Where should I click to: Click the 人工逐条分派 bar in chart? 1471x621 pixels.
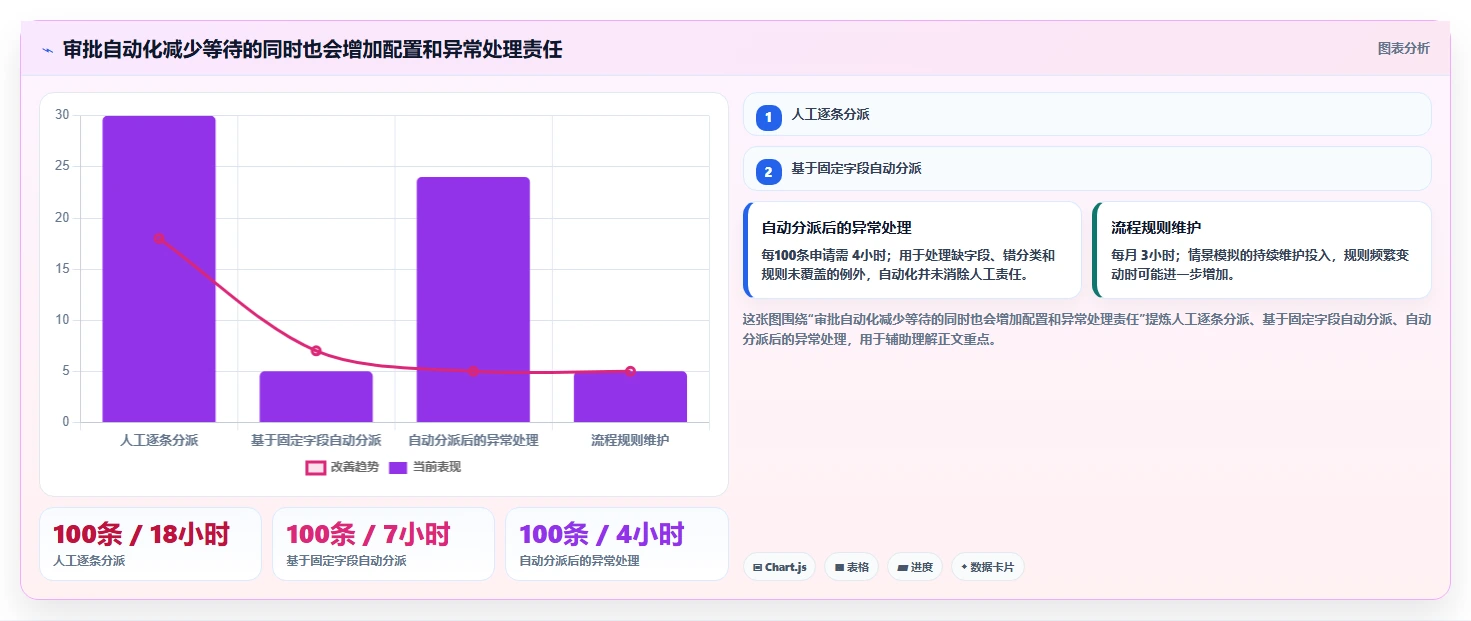point(159,269)
